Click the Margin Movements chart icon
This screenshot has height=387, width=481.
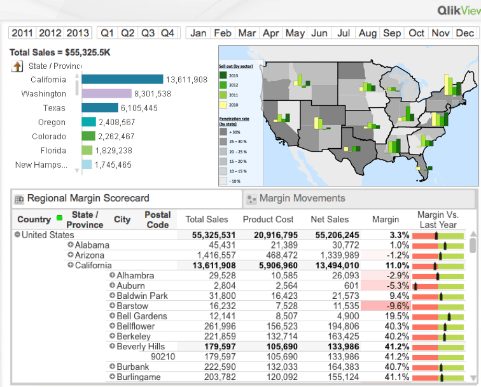251,199
